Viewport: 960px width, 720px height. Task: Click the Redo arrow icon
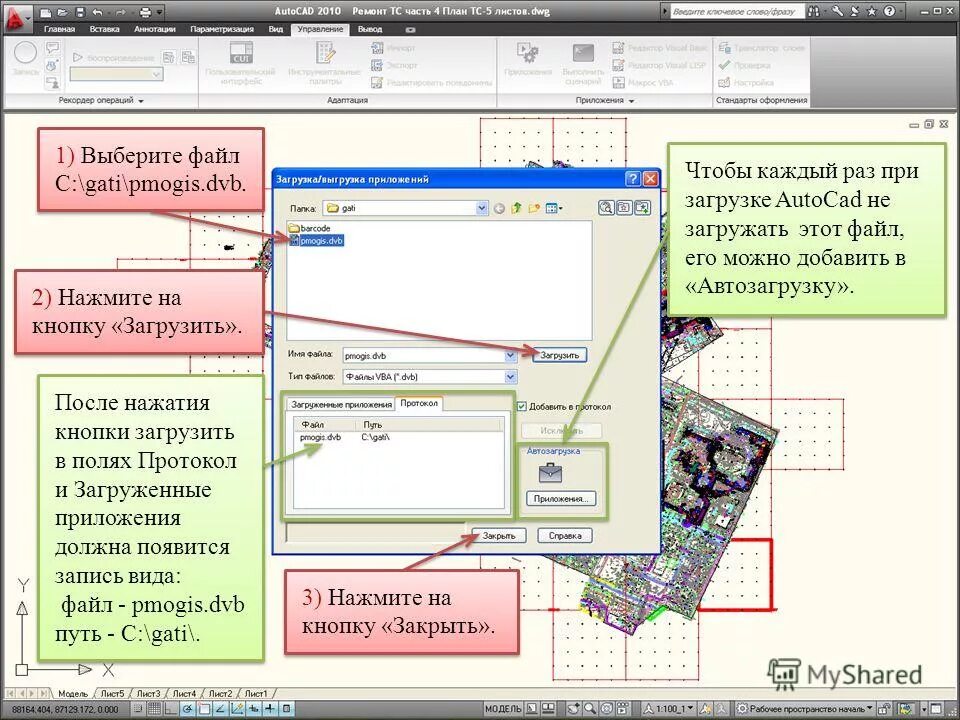tap(121, 12)
